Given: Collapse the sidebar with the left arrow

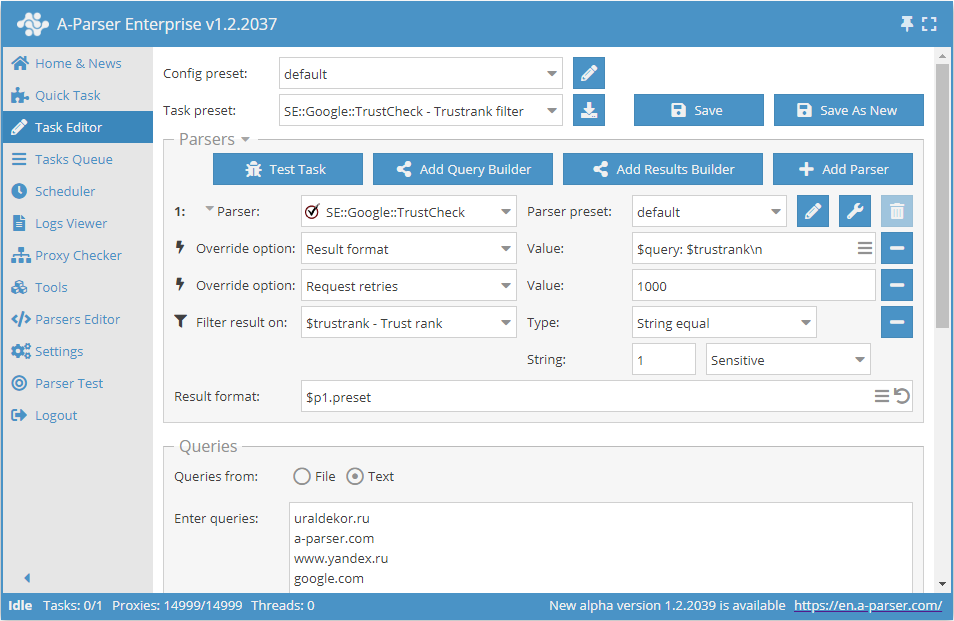Looking at the screenshot, I should (x=27, y=578).
